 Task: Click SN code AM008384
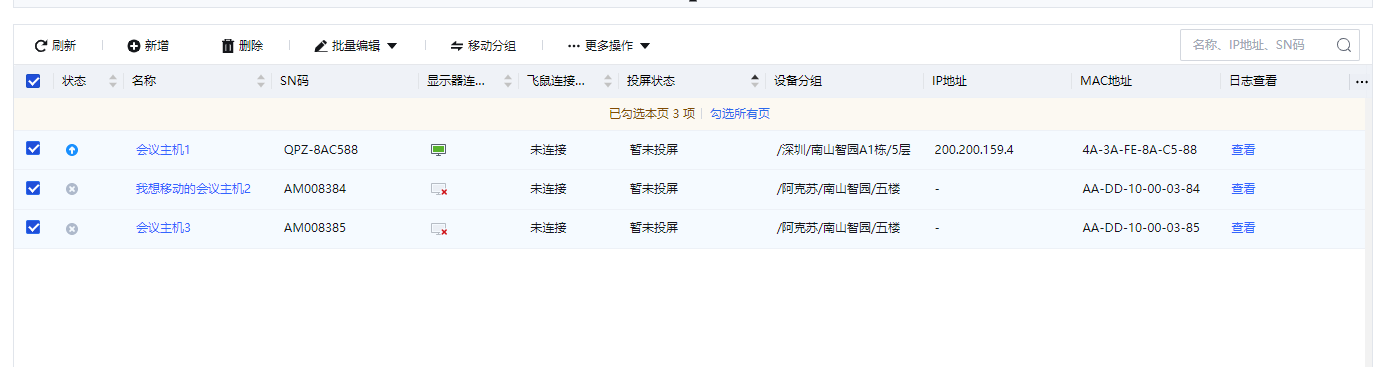[x=315, y=189]
